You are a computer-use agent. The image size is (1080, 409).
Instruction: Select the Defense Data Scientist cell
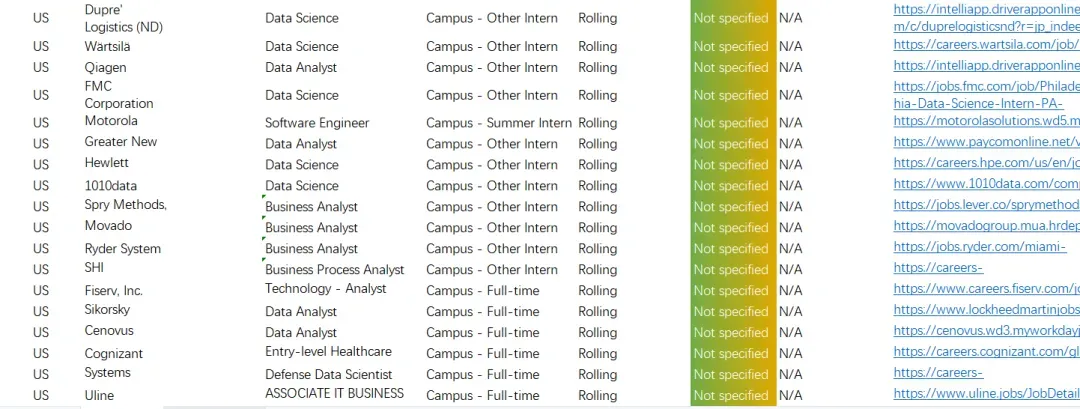[329, 375]
